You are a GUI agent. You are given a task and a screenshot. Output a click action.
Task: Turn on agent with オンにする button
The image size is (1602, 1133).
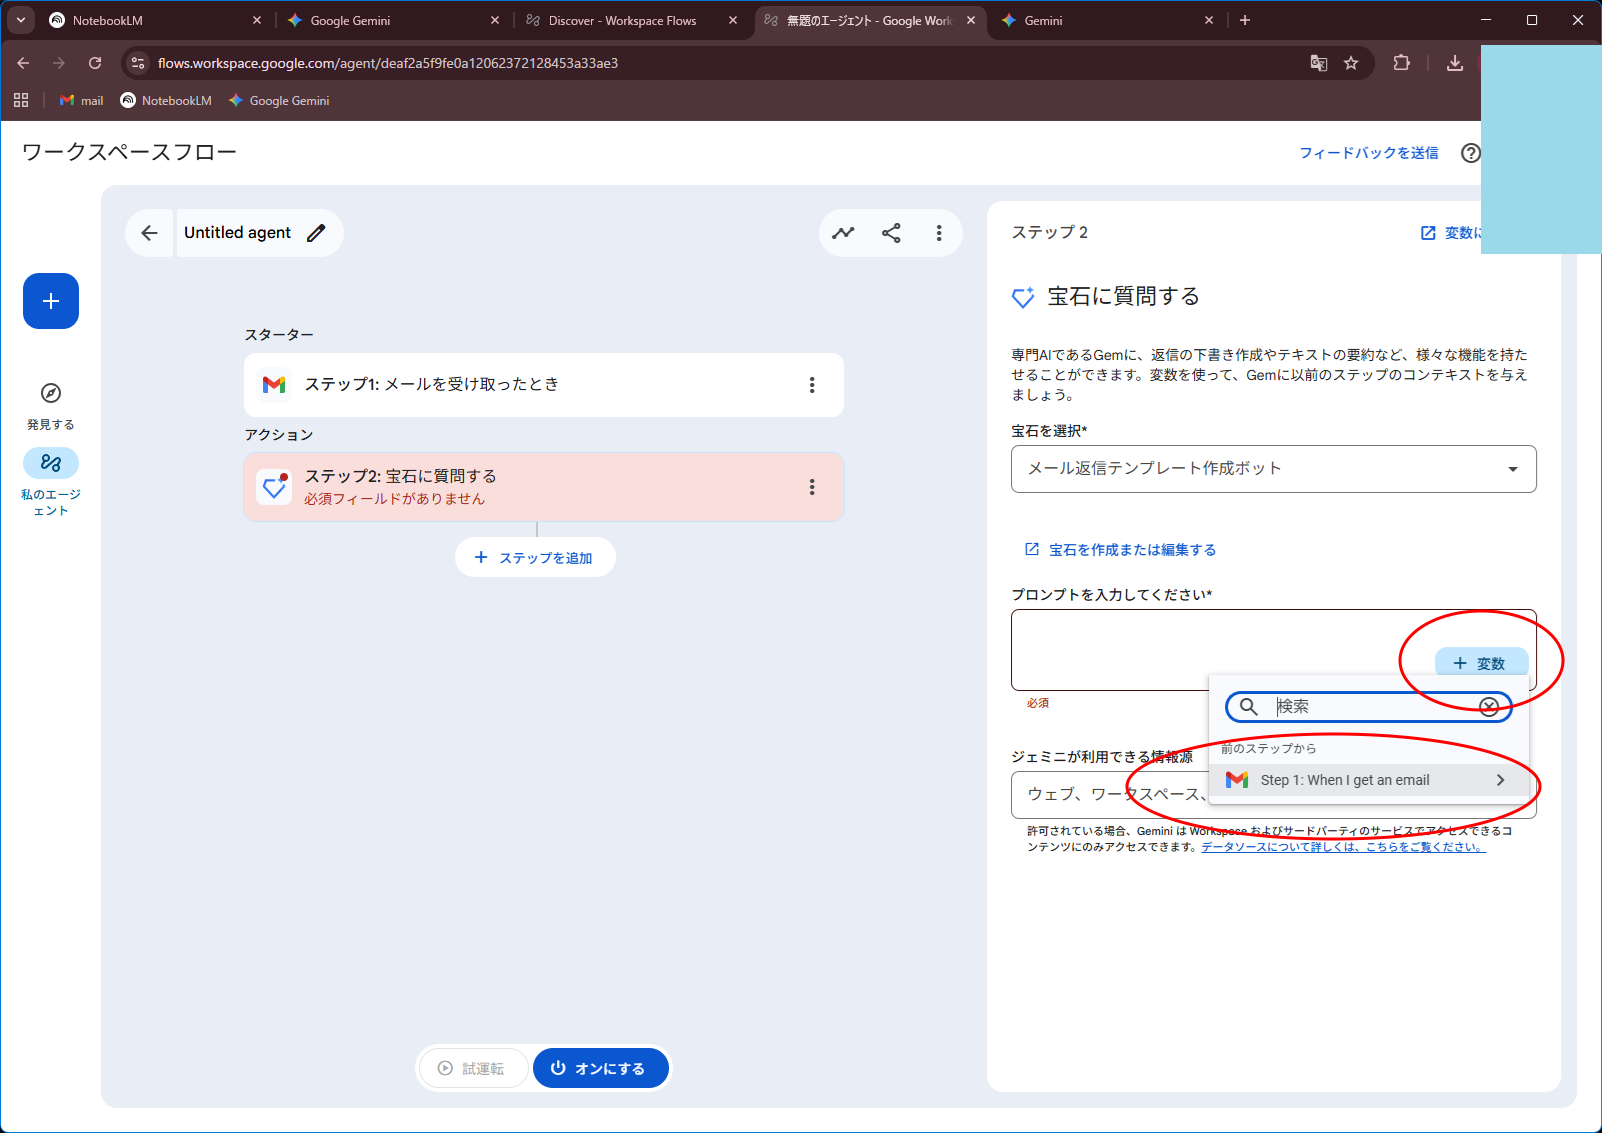[598, 1068]
